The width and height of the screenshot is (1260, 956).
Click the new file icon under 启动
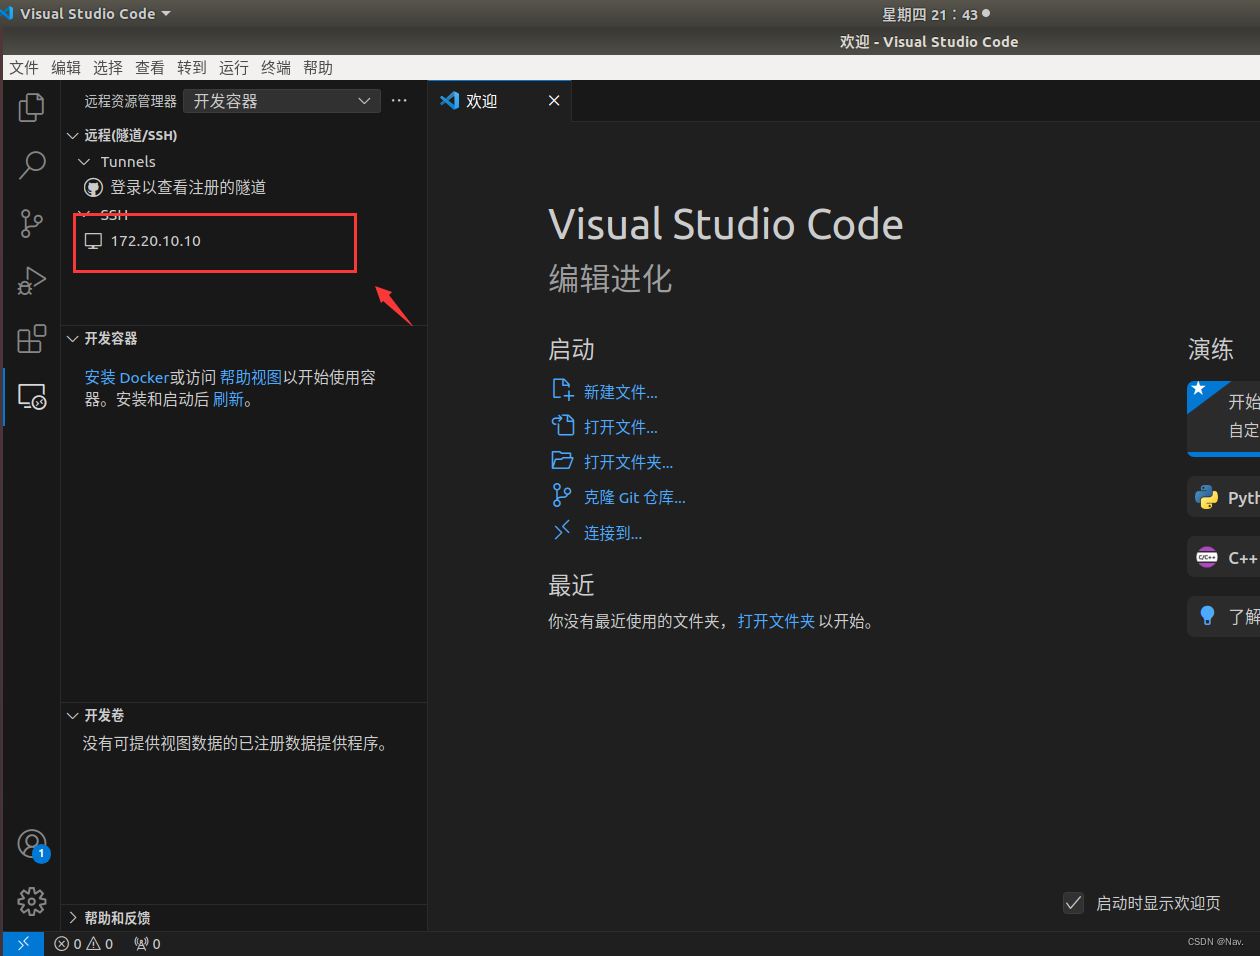[563, 390]
